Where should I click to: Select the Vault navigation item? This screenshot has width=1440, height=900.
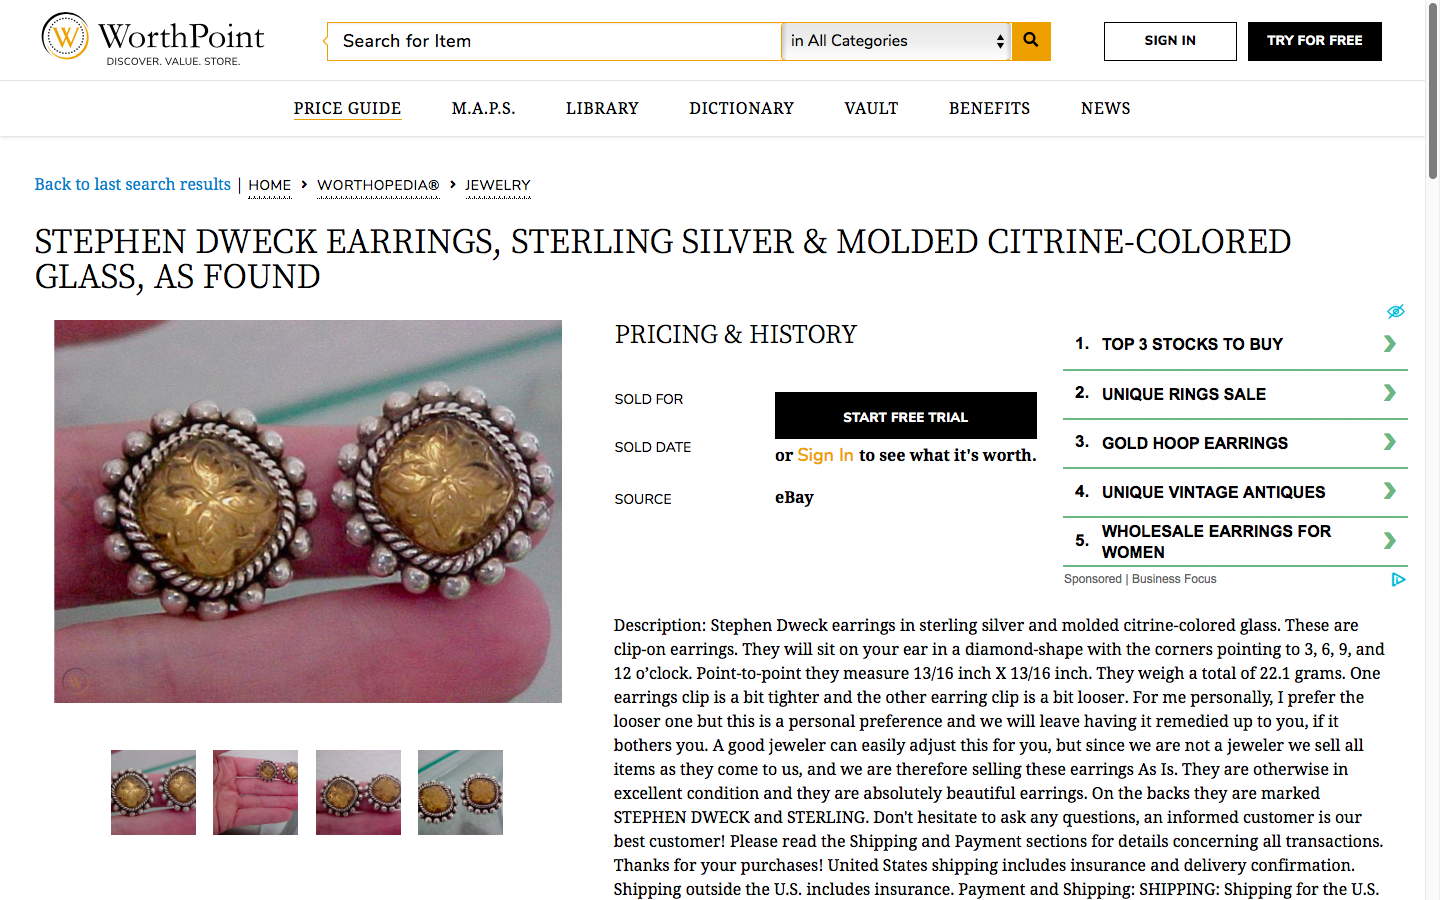pyautogui.click(x=871, y=108)
